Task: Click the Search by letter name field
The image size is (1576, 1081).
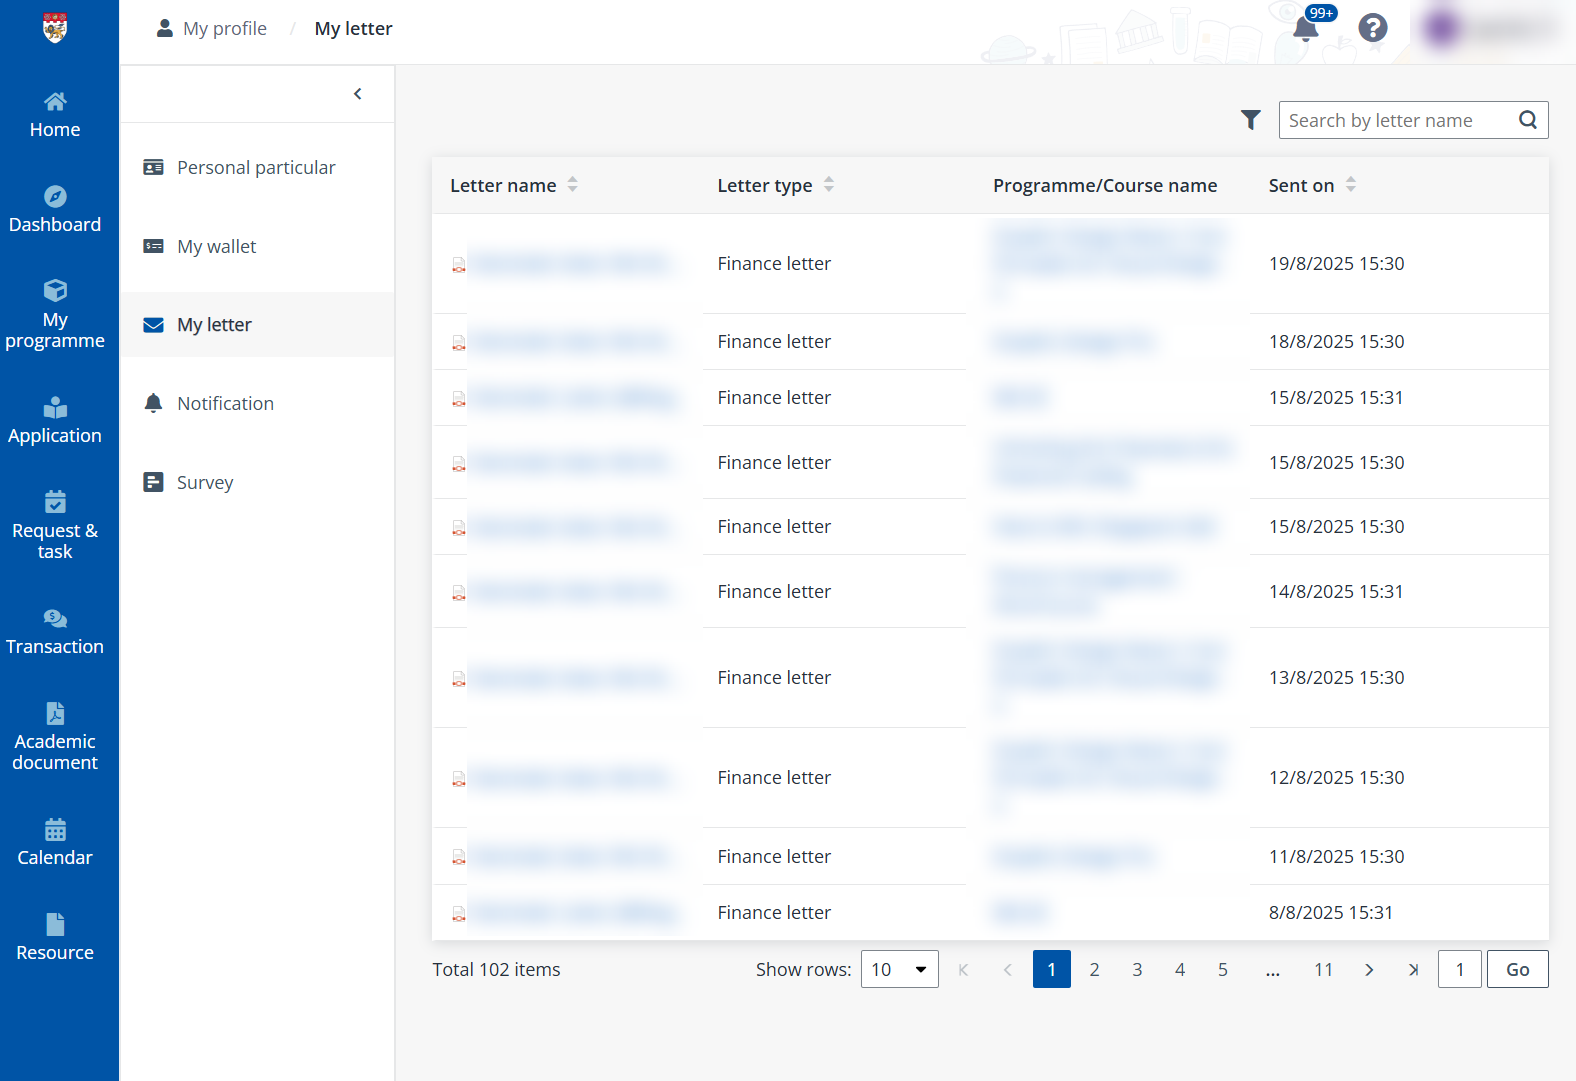Action: pyautogui.click(x=1395, y=120)
